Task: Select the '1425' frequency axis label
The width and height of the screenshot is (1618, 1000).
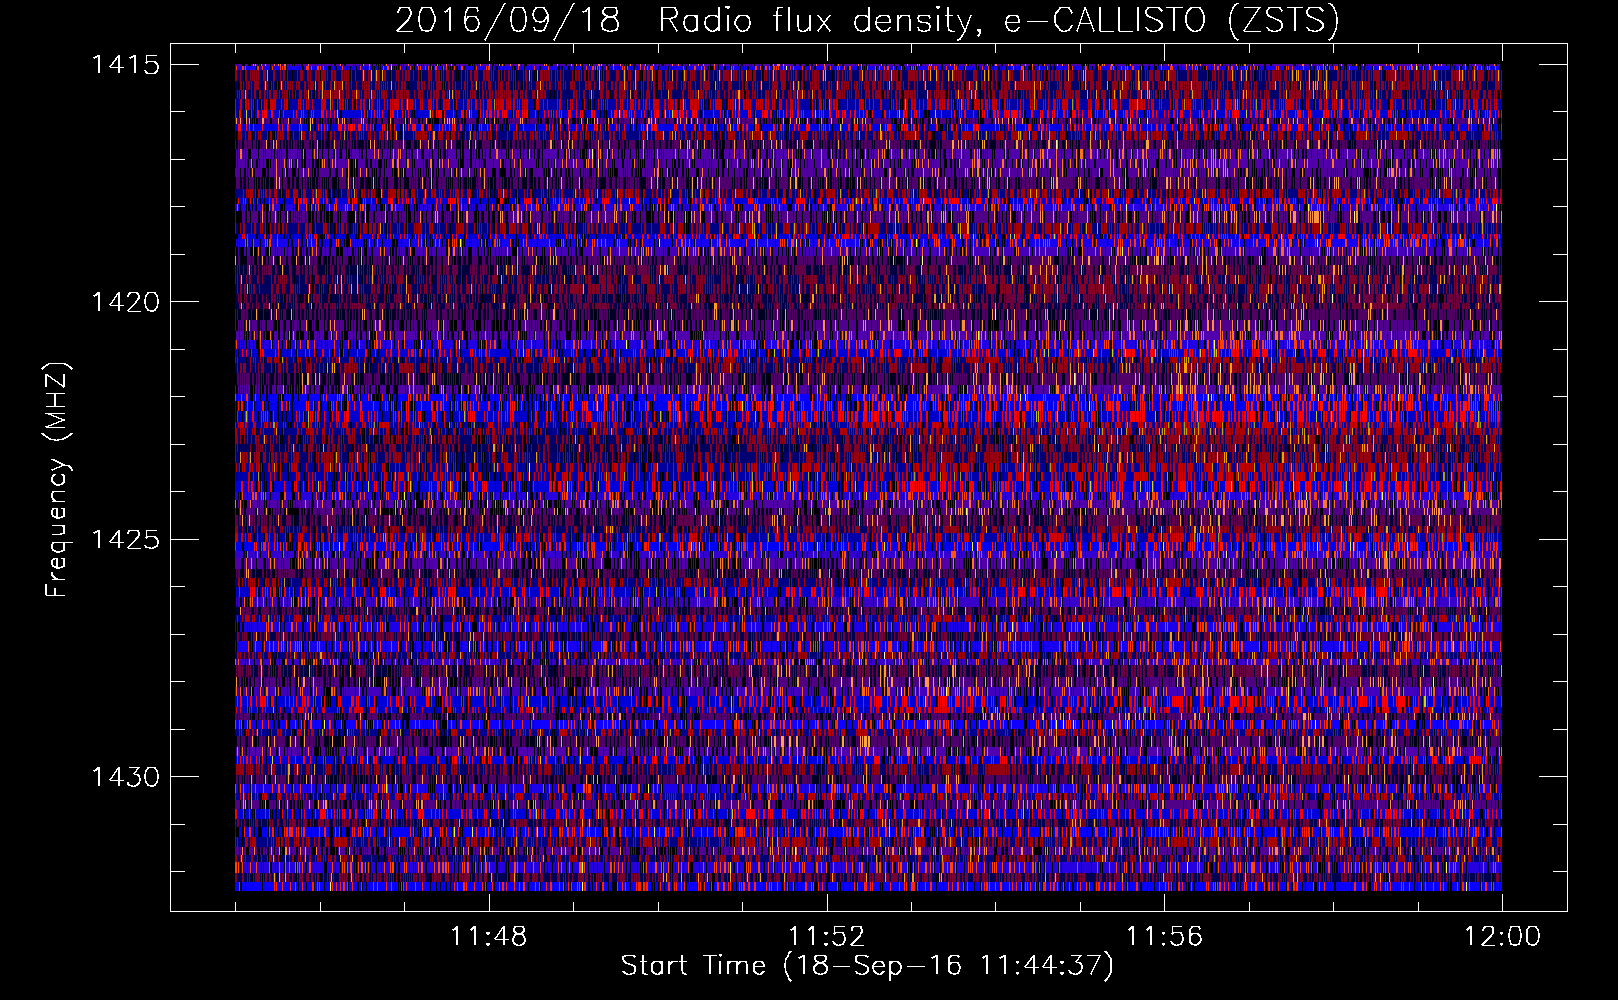Action: click(125, 540)
